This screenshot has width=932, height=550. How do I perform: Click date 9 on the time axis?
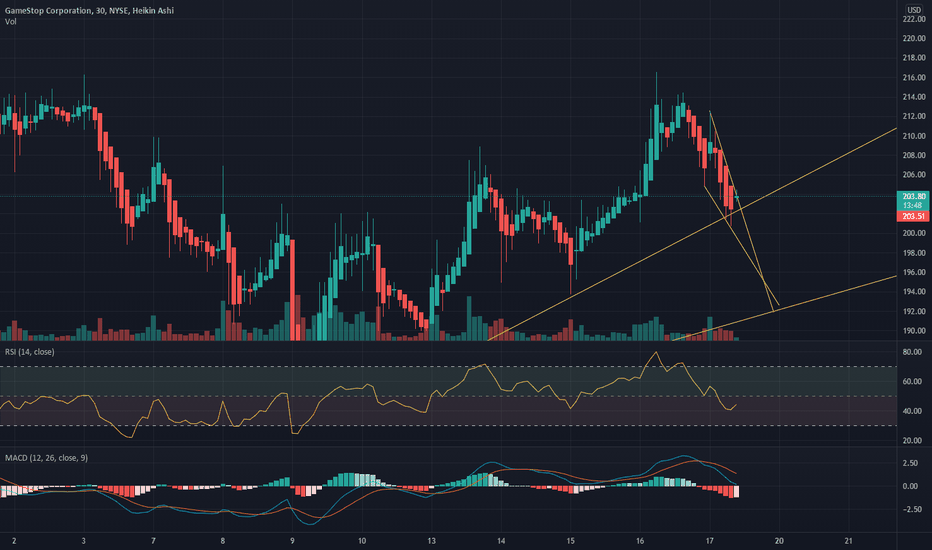click(292, 541)
